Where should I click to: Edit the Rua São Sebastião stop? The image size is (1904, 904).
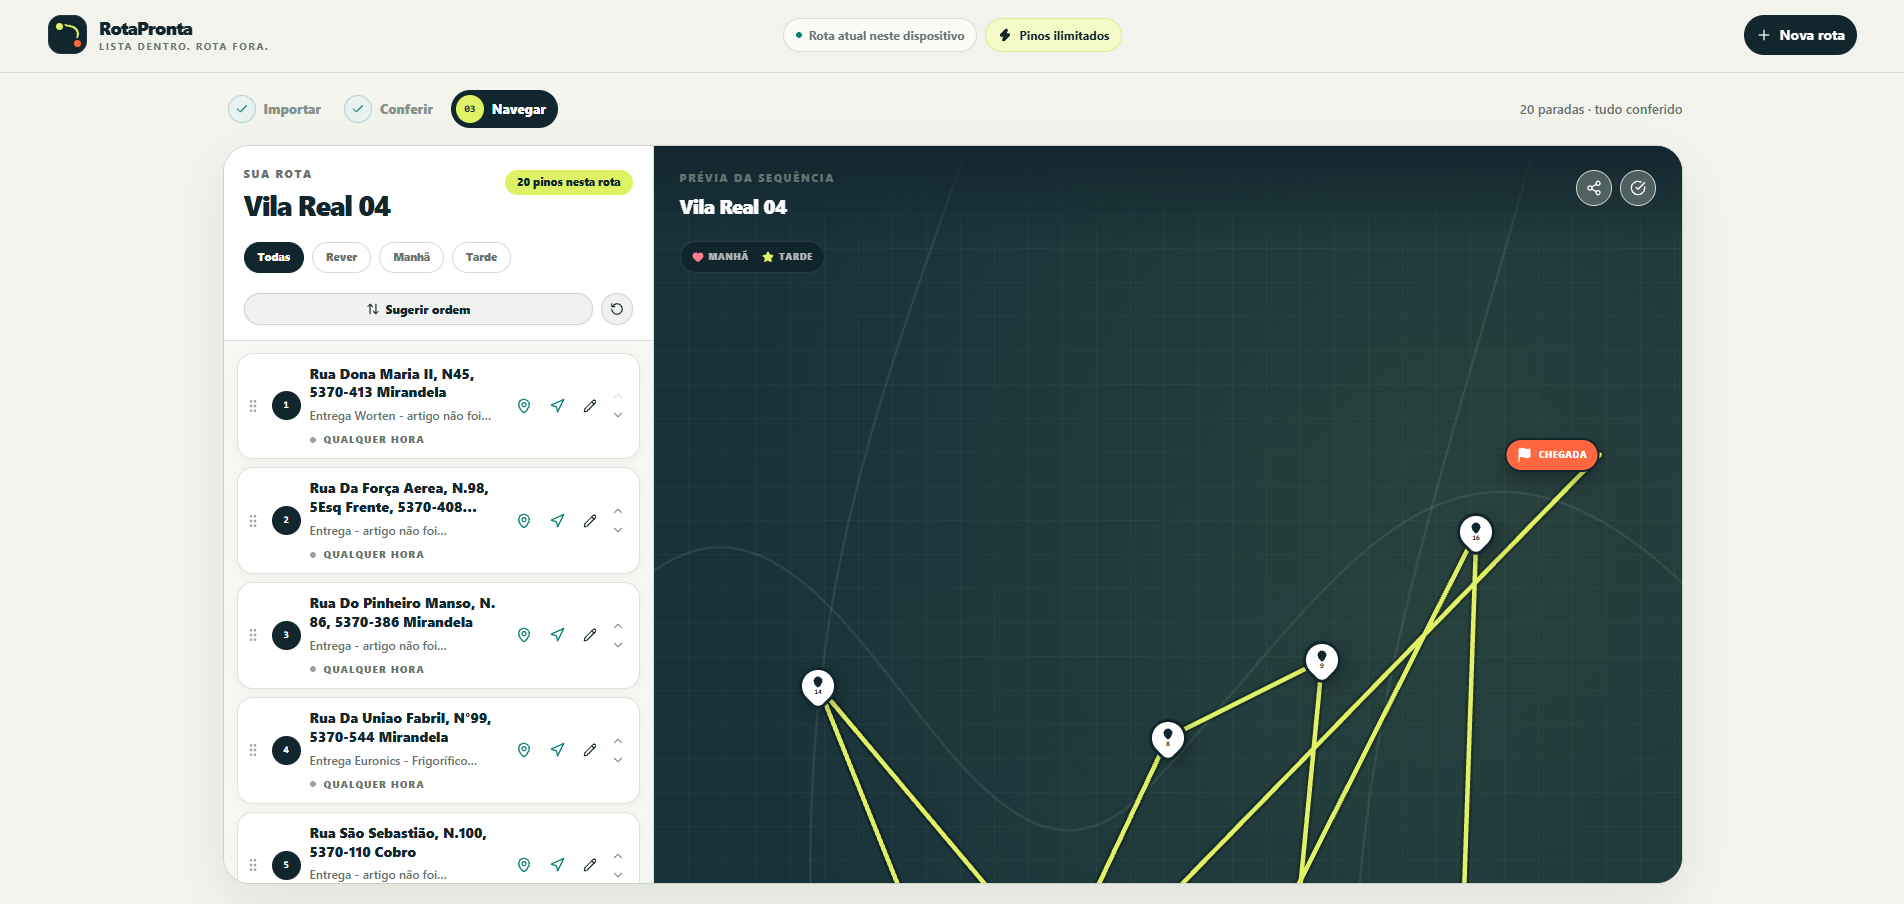[x=590, y=865]
